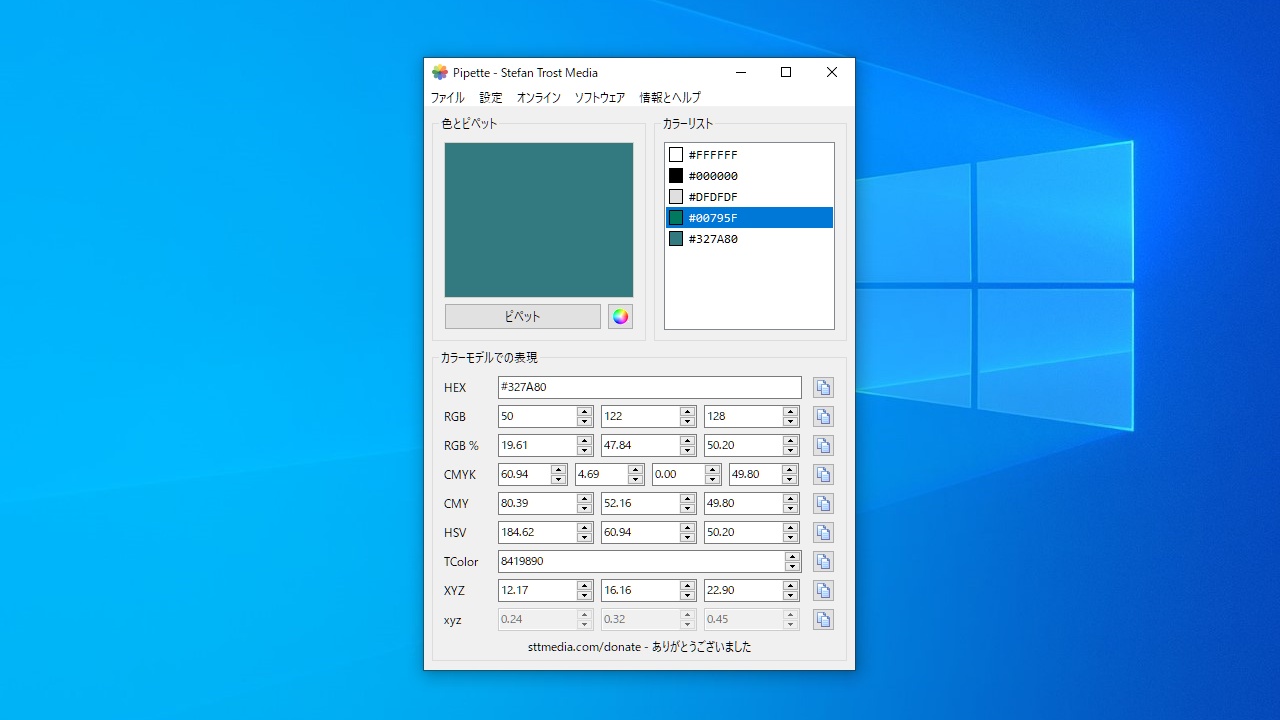The image size is (1280, 720).
Task: Select #FFFFFF in the color list
Action: (x=749, y=155)
